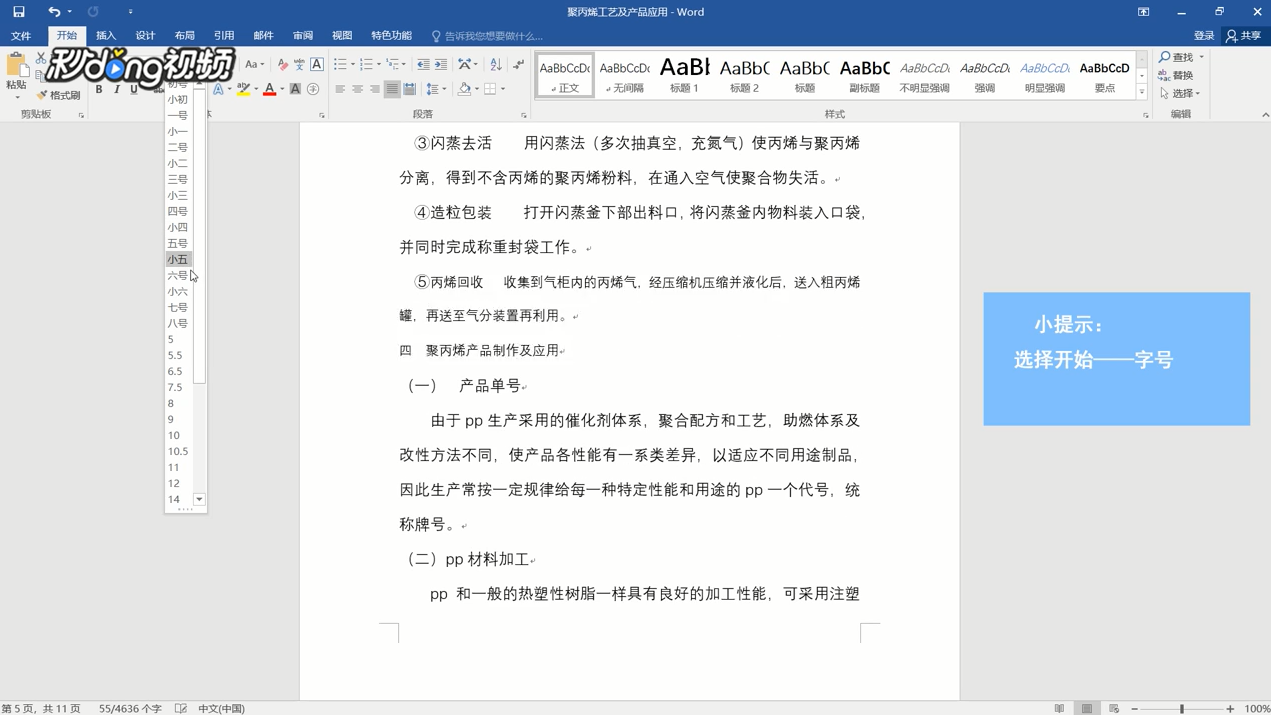Click the 共享 (Share) button
The width and height of the screenshot is (1271, 715).
click(x=1245, y=35)
